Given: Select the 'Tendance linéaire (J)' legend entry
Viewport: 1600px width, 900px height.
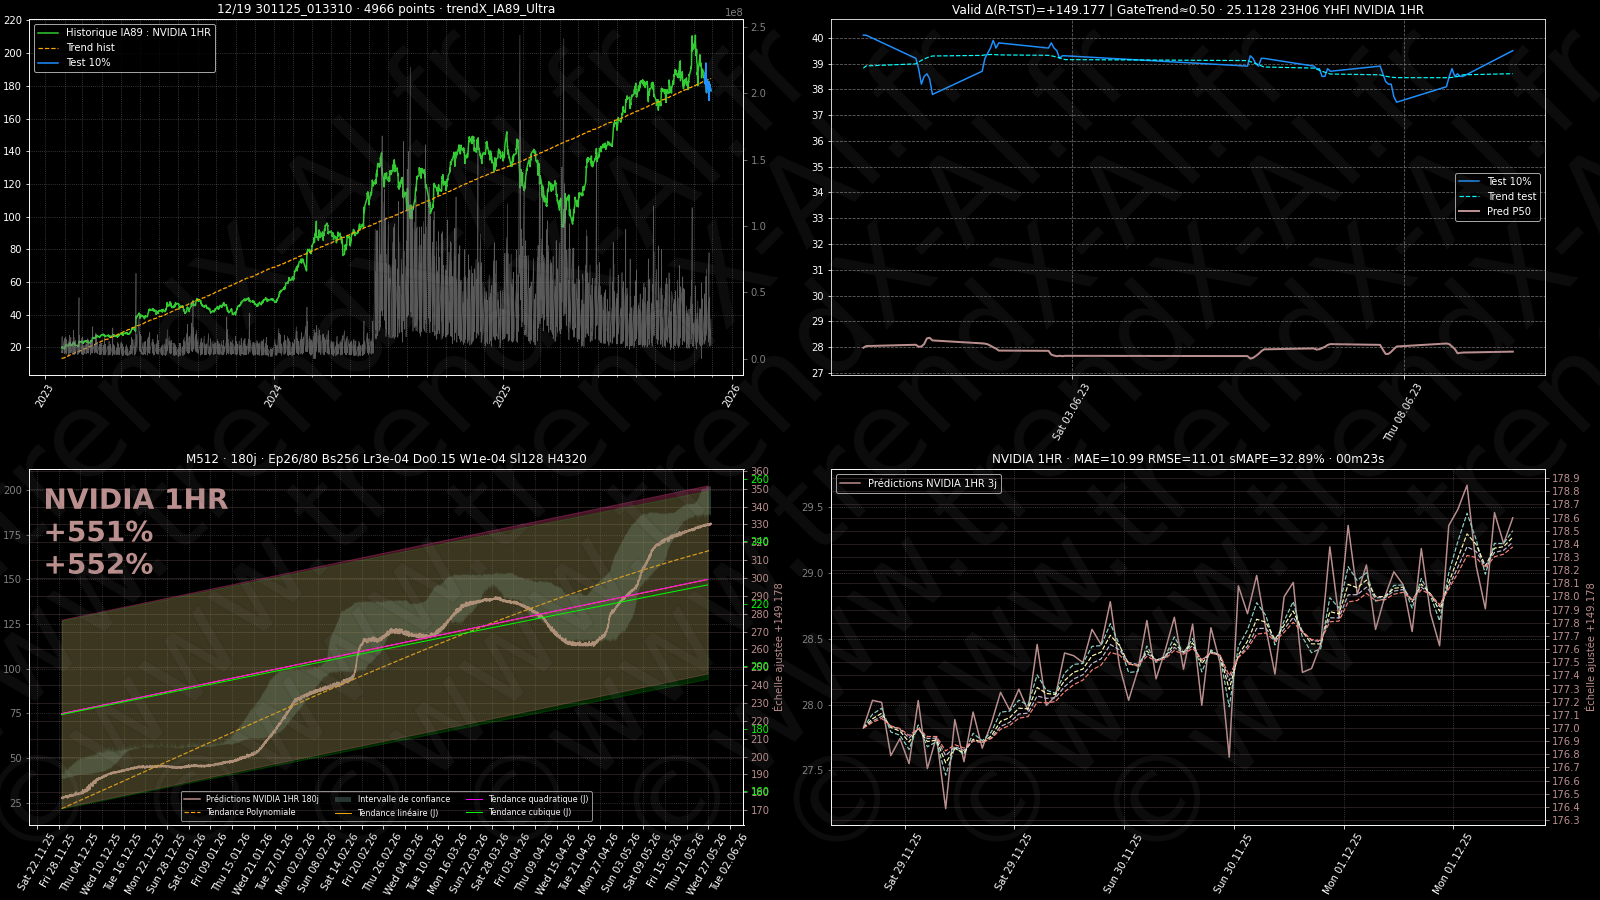Looking at the screenshot, I should tap(397, 813).
